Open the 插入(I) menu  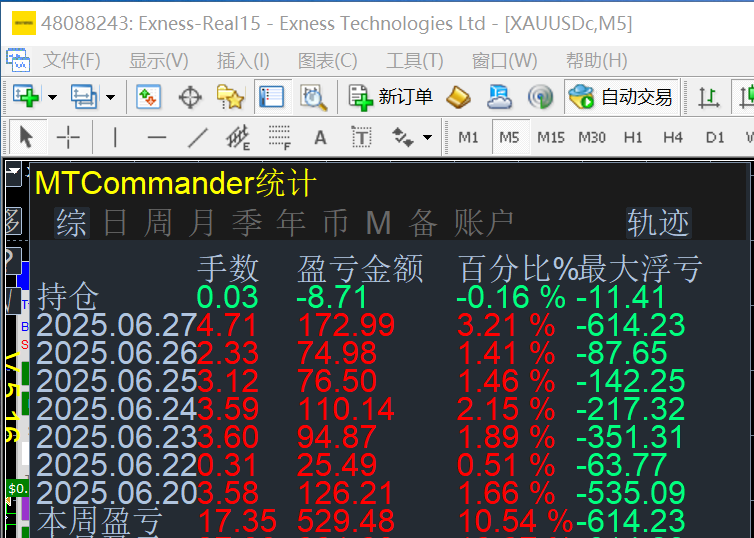point(243,61)
